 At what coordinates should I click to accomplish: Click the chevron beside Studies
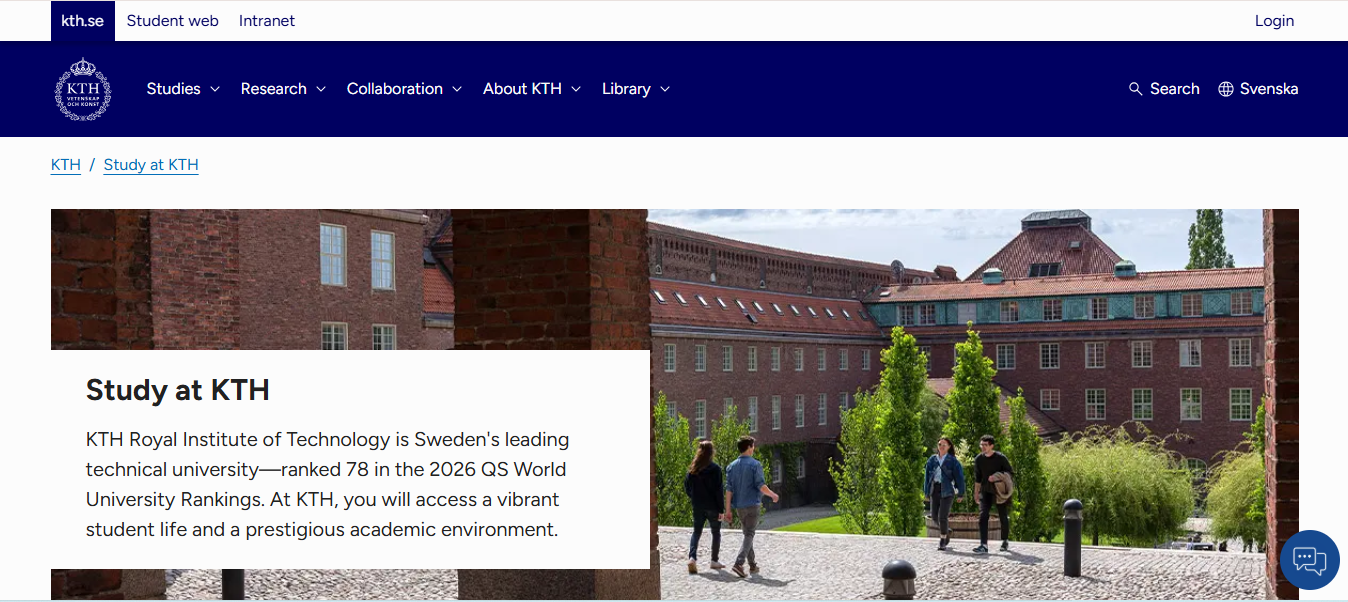tap(215, 89)
